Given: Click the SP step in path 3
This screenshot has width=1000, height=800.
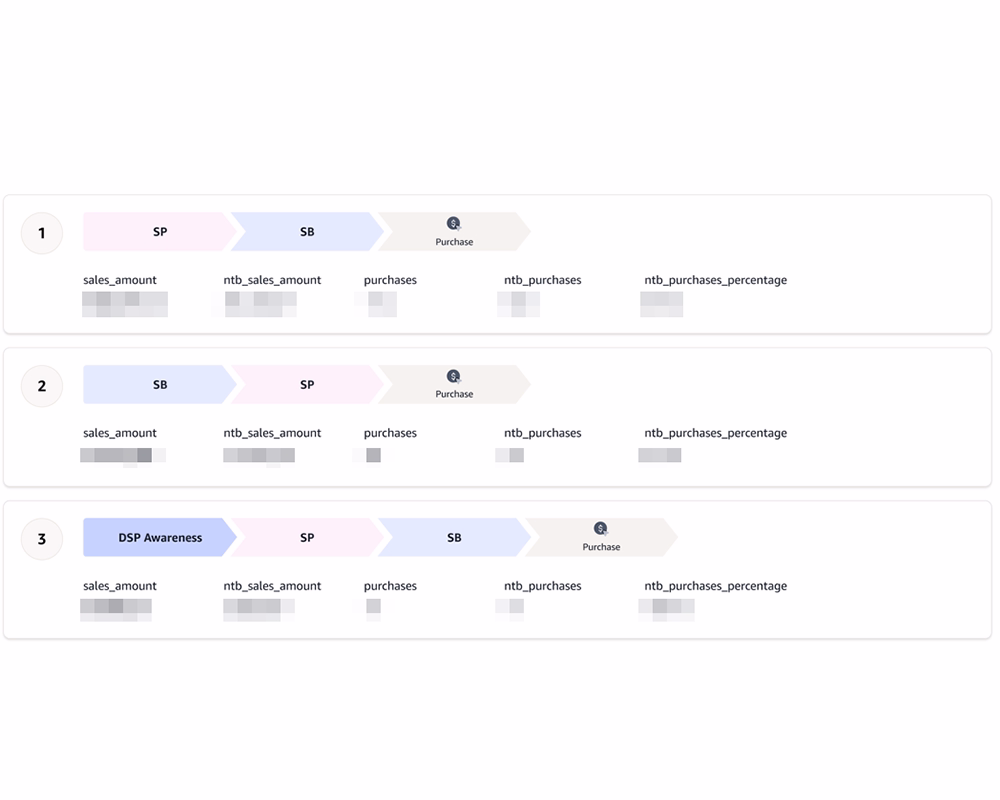Looking at the screenshot, I should click(x=307, y=537).
